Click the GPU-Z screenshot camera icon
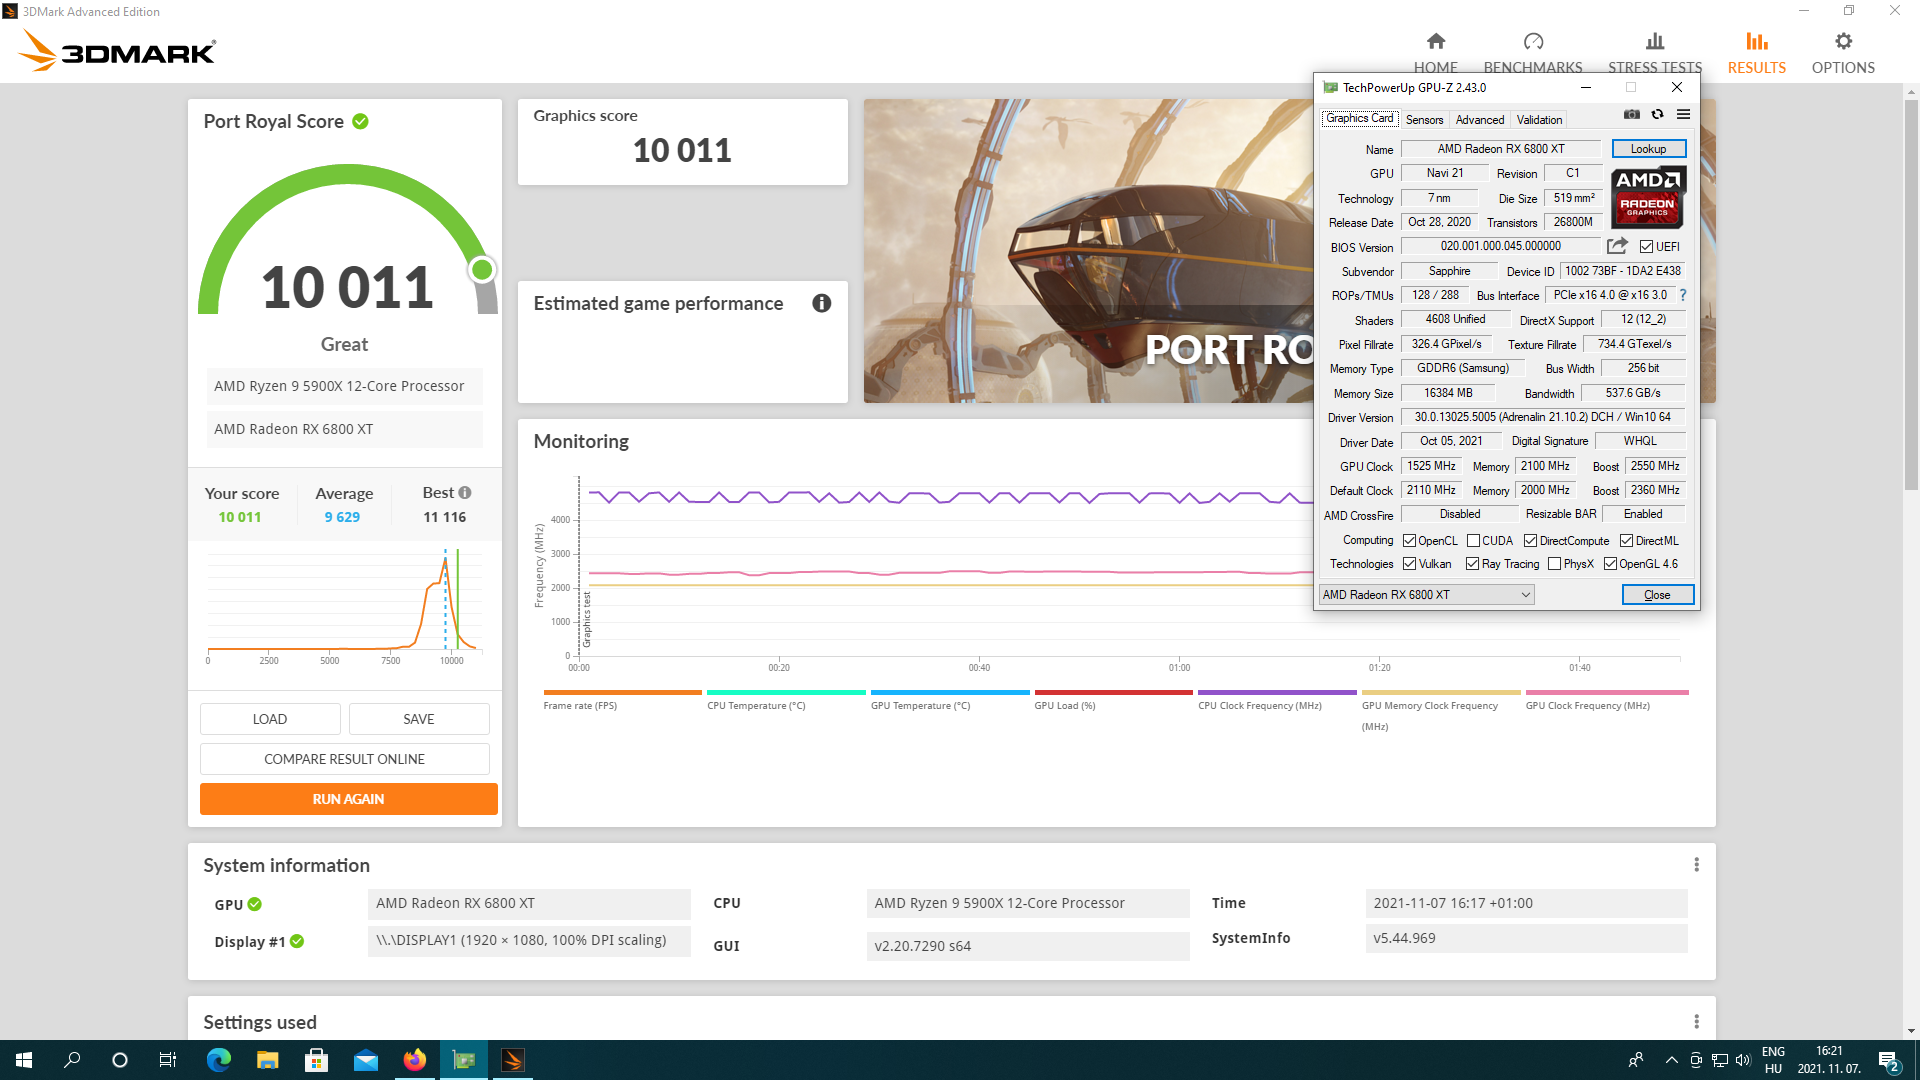Viewport: 1920px width, 1080px height. pos(1632,115)
